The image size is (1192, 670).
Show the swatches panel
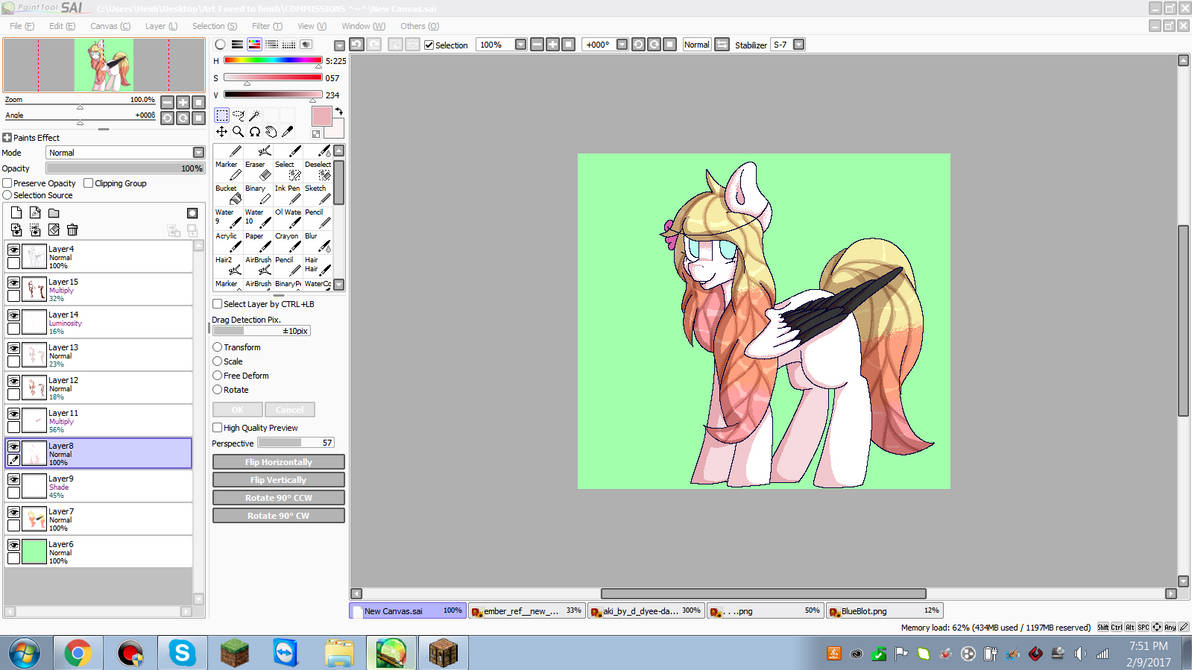tap(289, 45)
